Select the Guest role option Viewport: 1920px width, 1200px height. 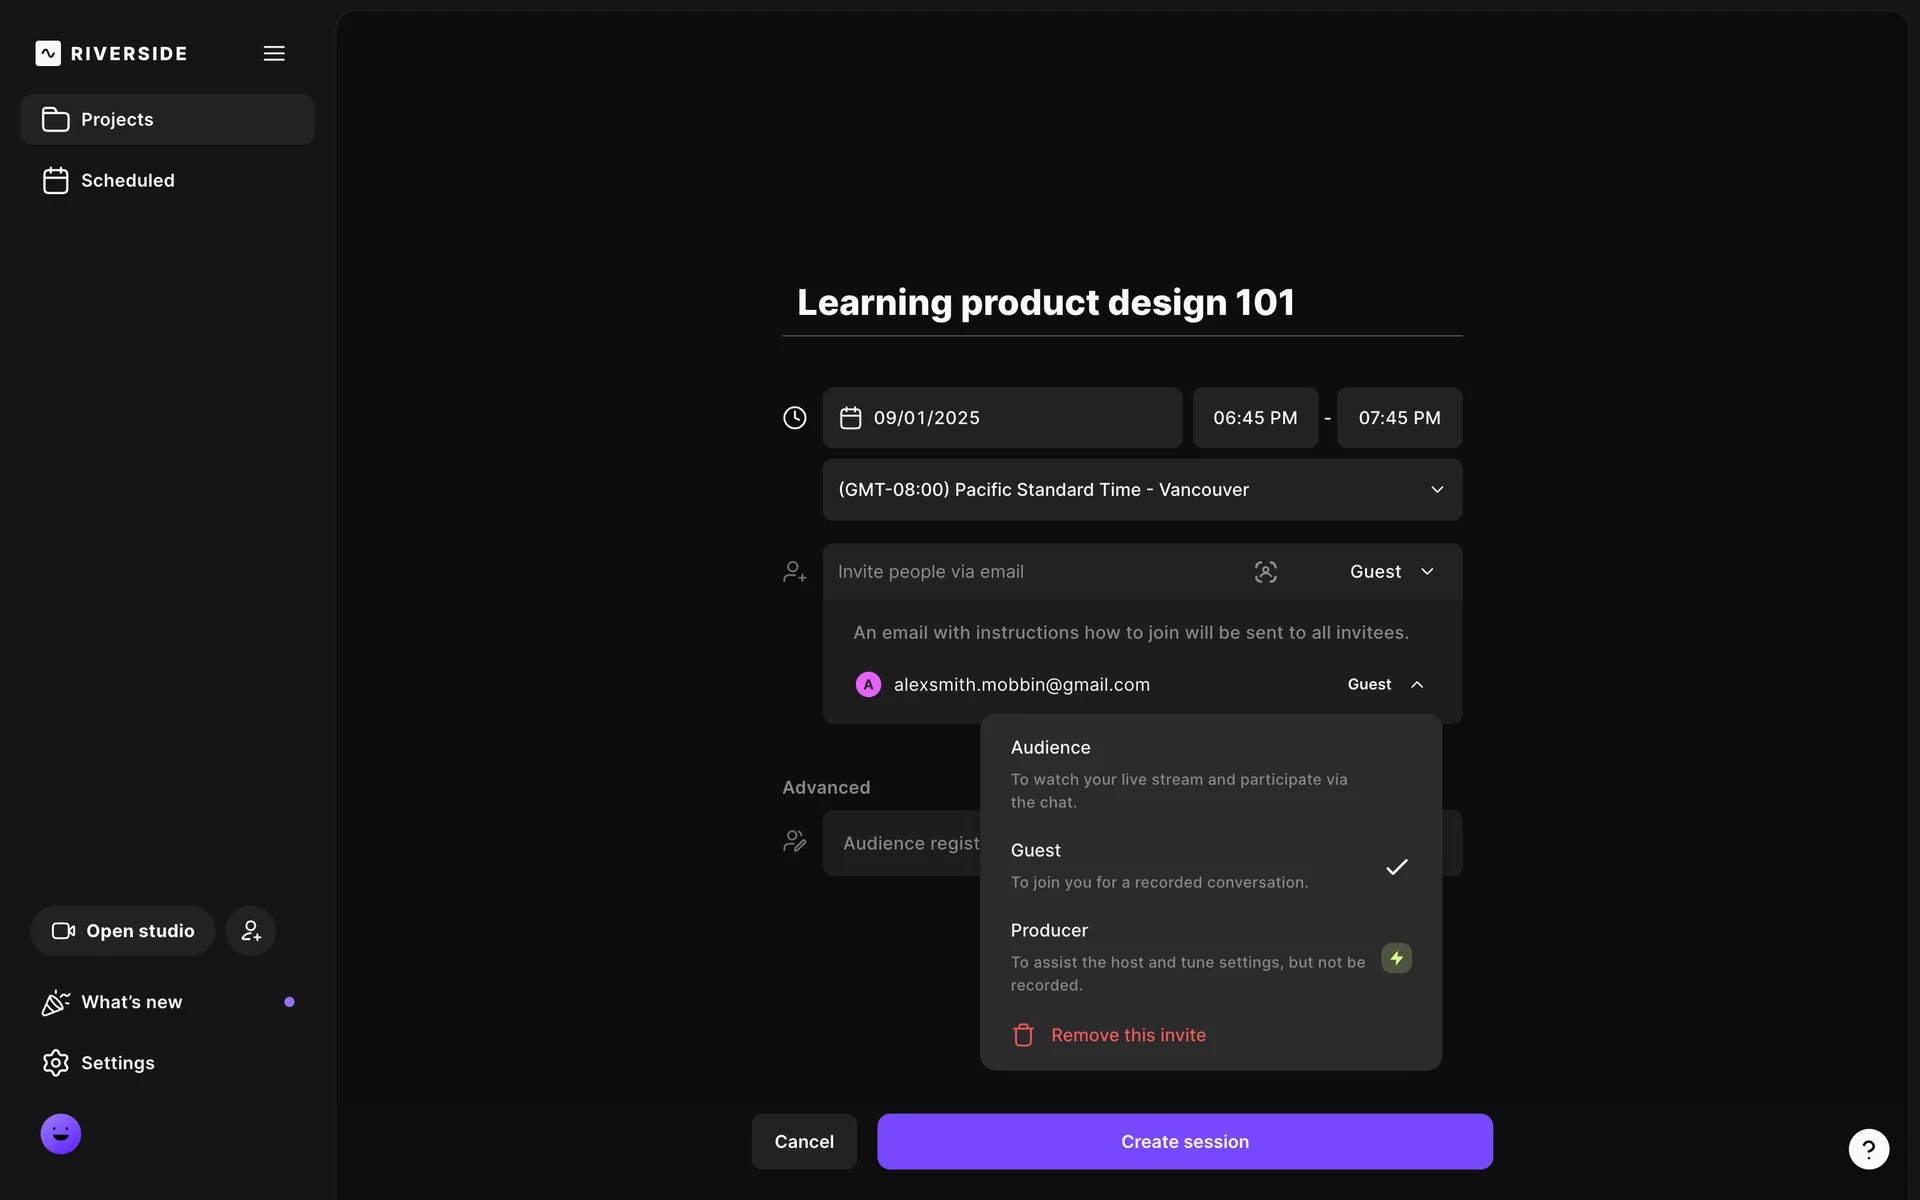(x=1180, y=865)
